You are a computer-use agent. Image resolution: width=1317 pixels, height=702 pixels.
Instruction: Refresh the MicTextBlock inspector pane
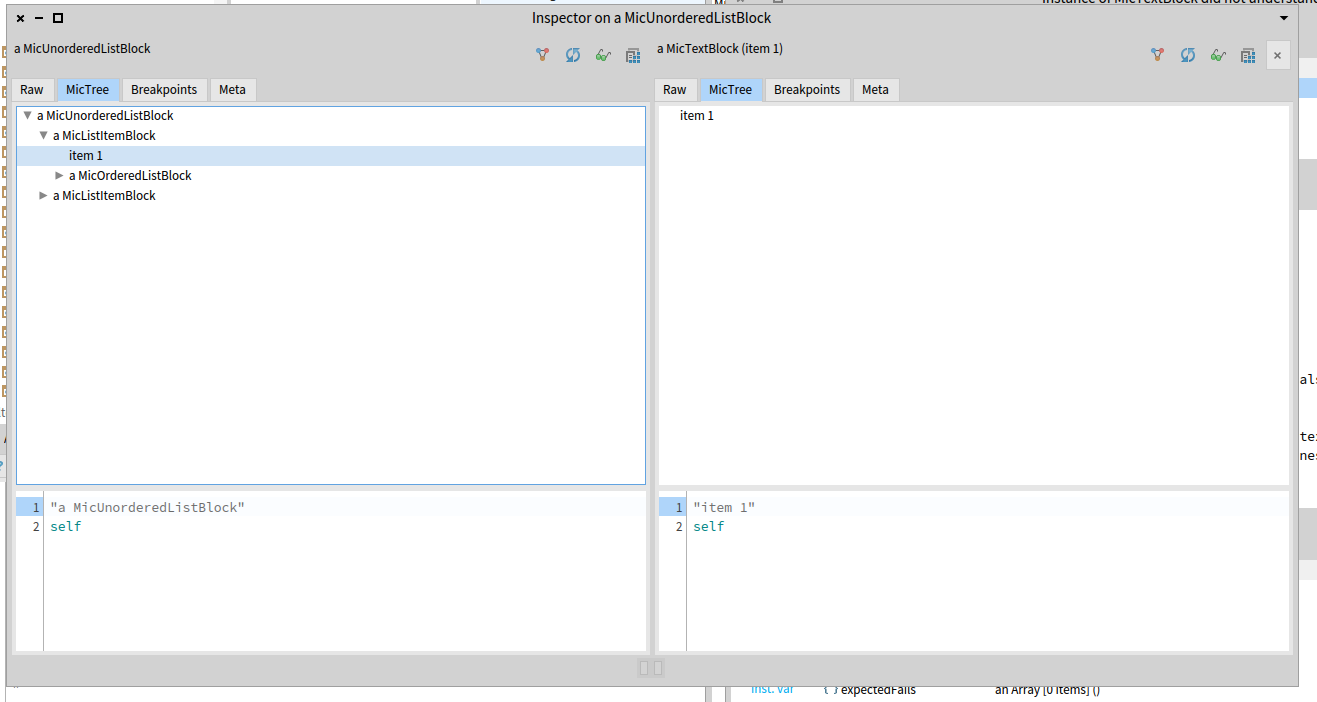coord(1187,56)
